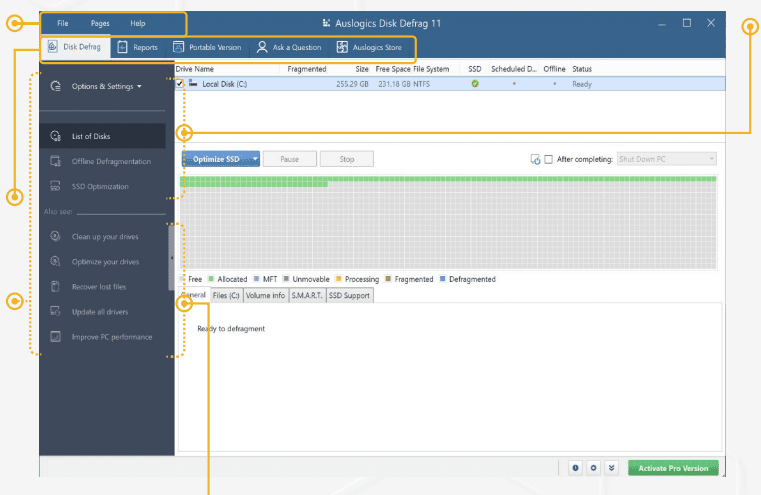The height and width of the screenshot is (495, 761).
Task: Click the 255.29 GB size value
Action: [352, 84]
